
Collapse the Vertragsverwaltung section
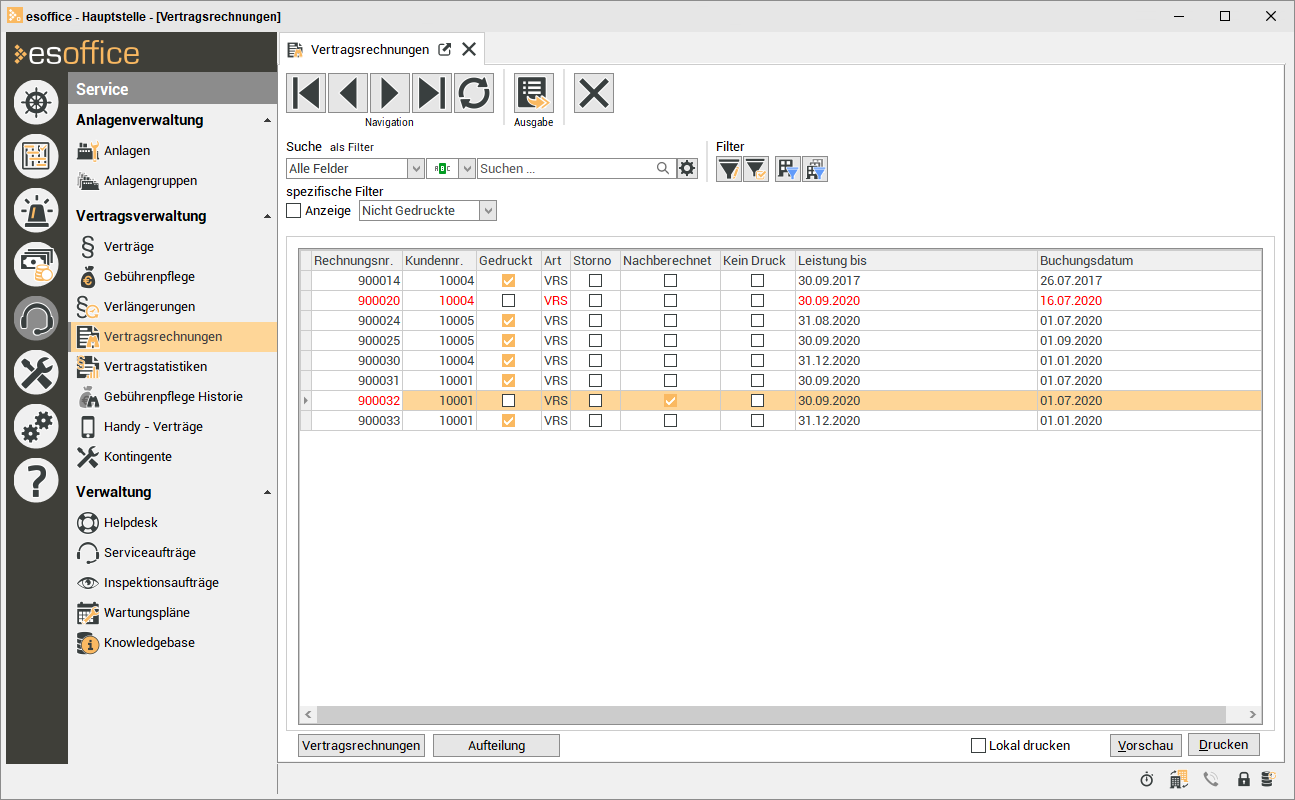coord(267,217)
